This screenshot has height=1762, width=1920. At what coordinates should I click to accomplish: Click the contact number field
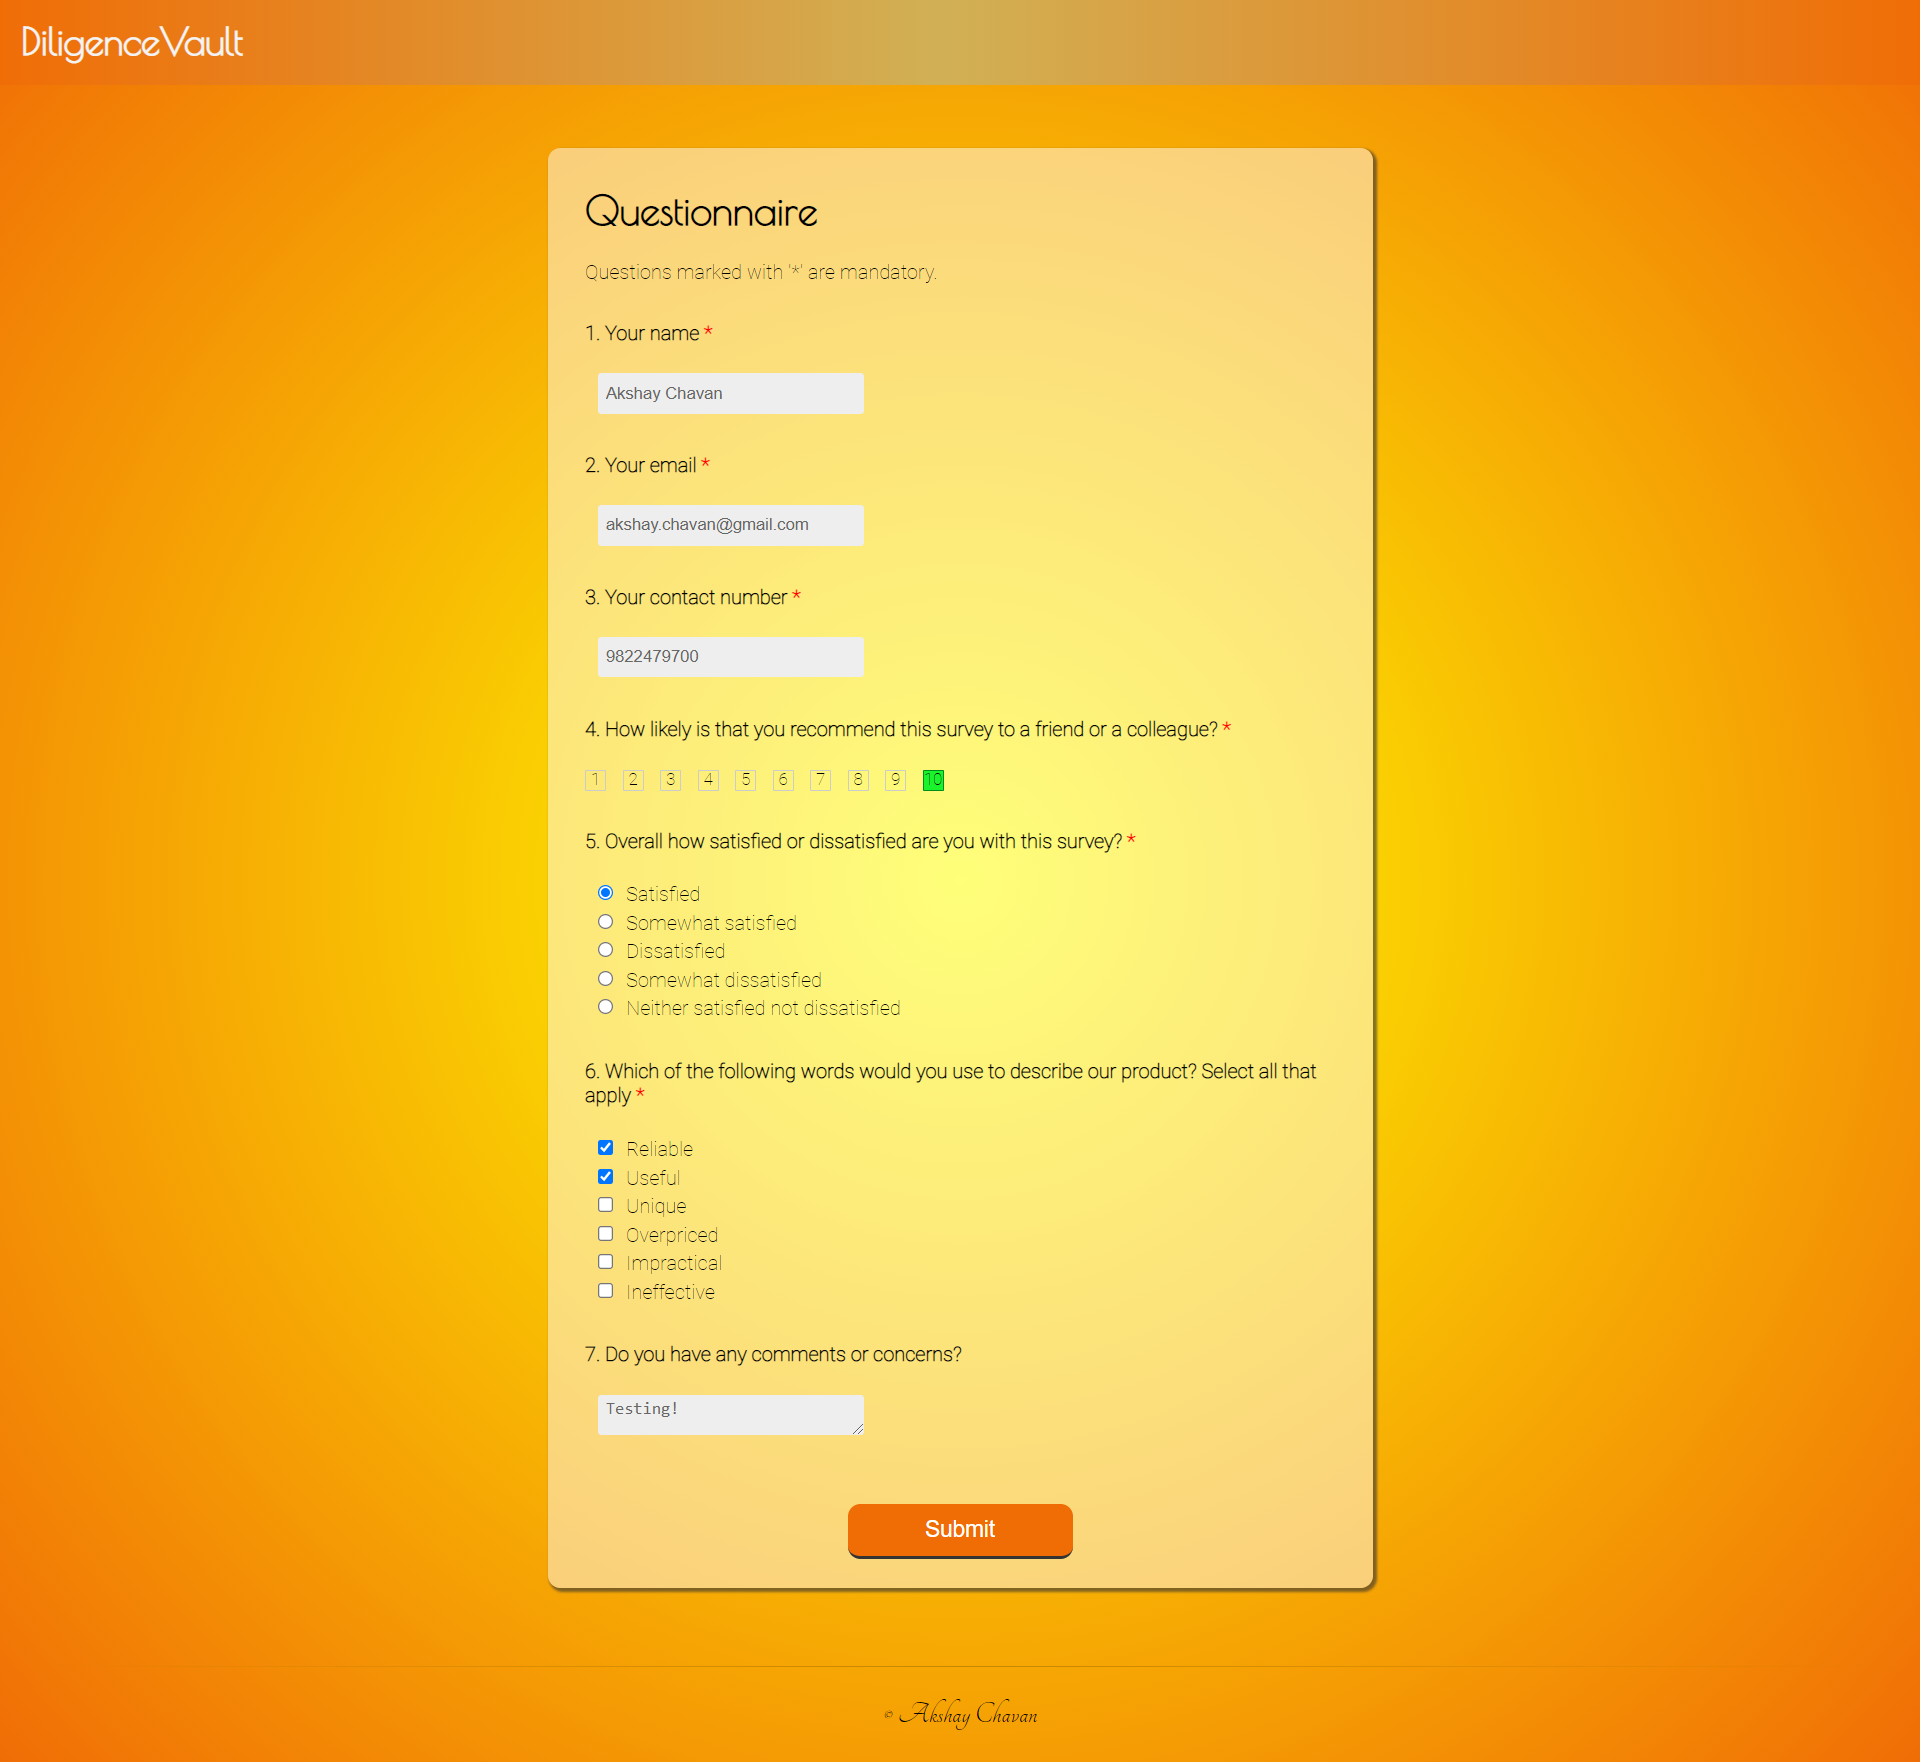(730, 657)
